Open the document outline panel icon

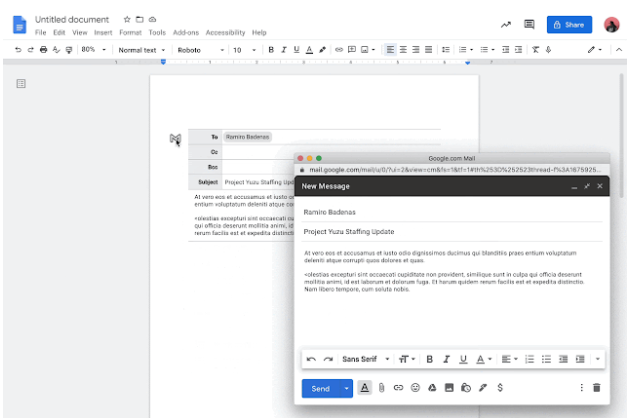[21, 84]
